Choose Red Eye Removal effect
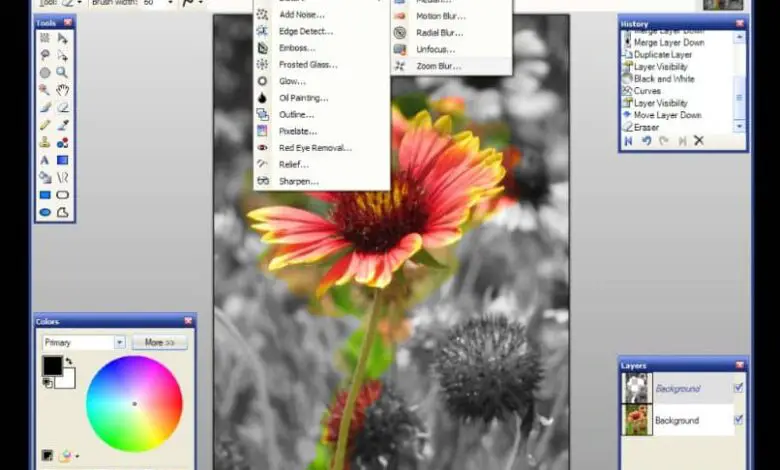 (321, 148)
